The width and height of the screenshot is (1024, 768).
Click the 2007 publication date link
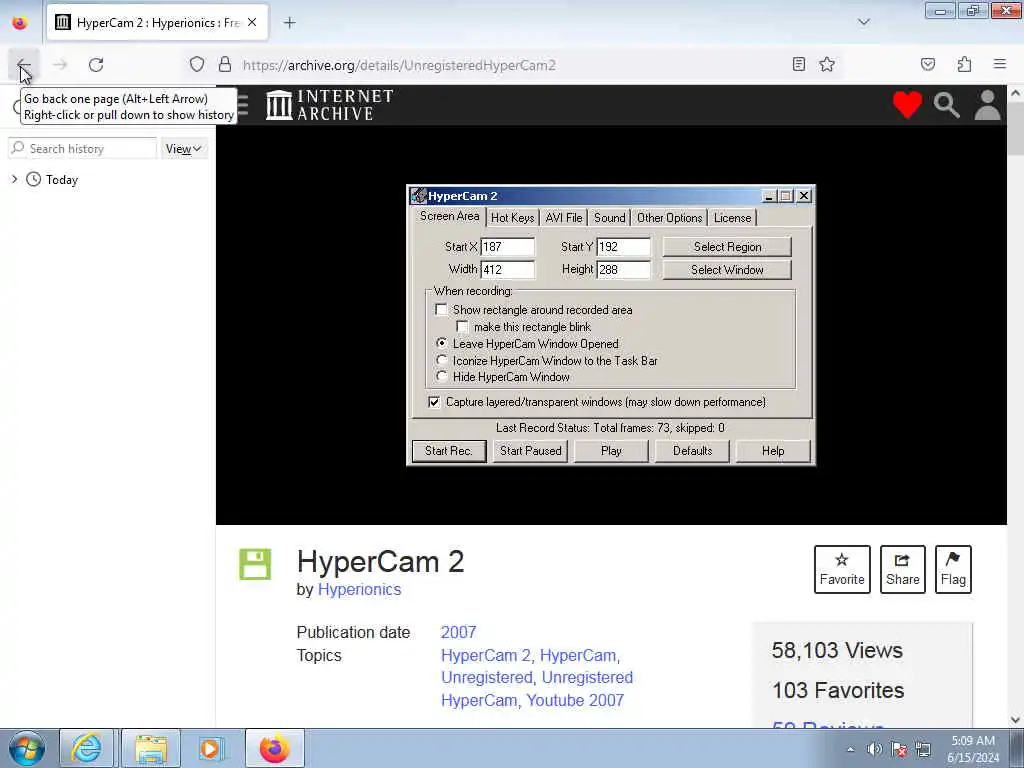pos(458,632)
